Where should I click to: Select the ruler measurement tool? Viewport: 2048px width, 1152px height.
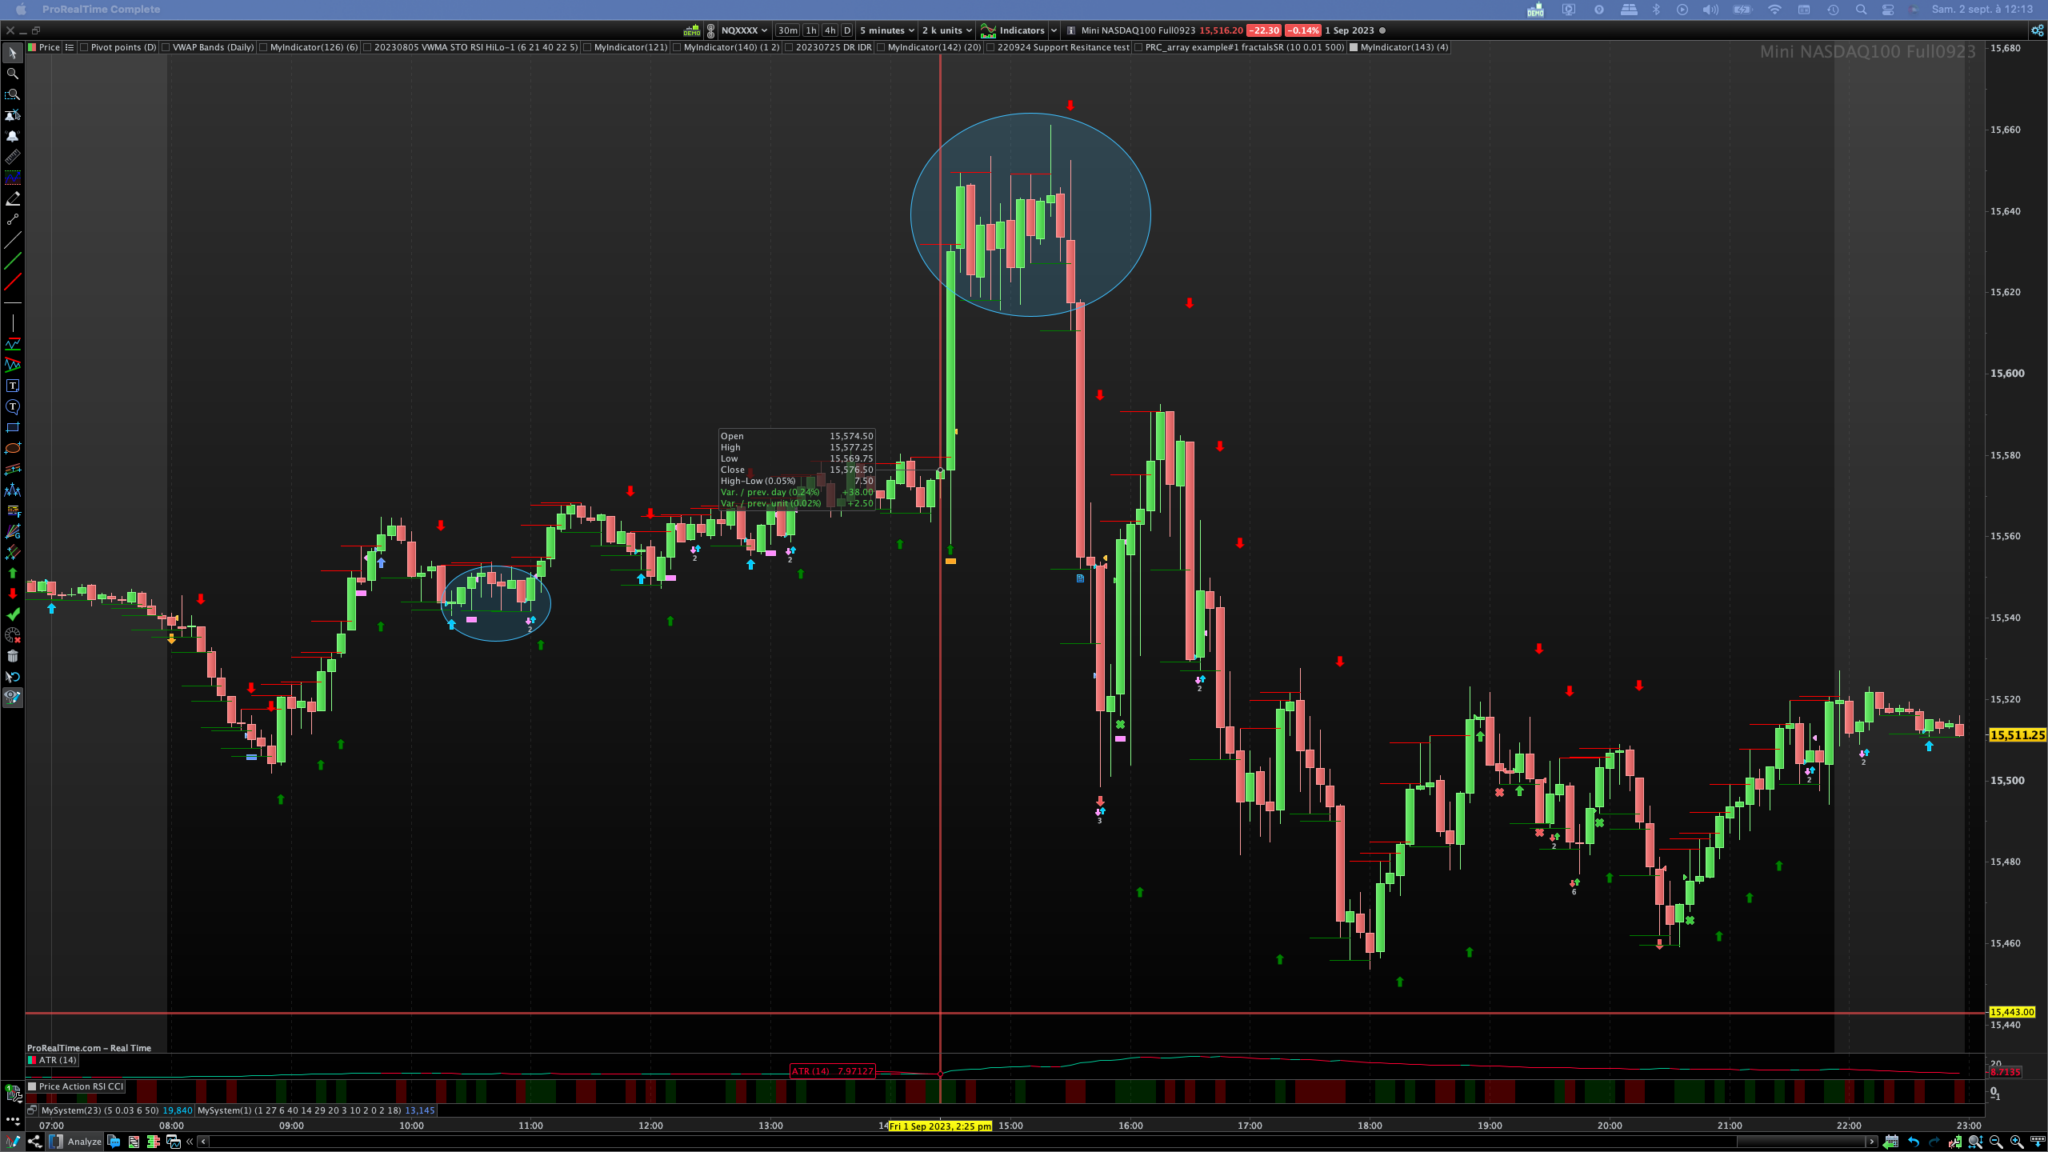tap(12, 157)
